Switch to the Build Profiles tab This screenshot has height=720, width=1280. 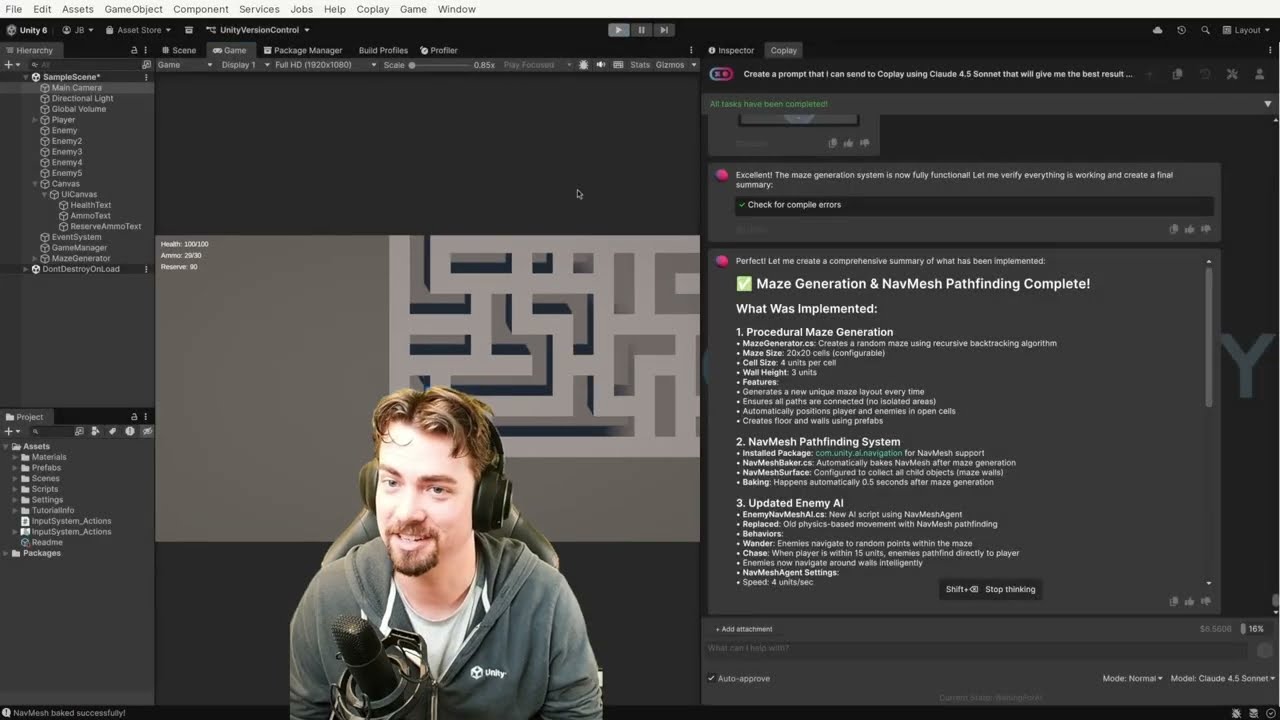click(x=383, y=50)
